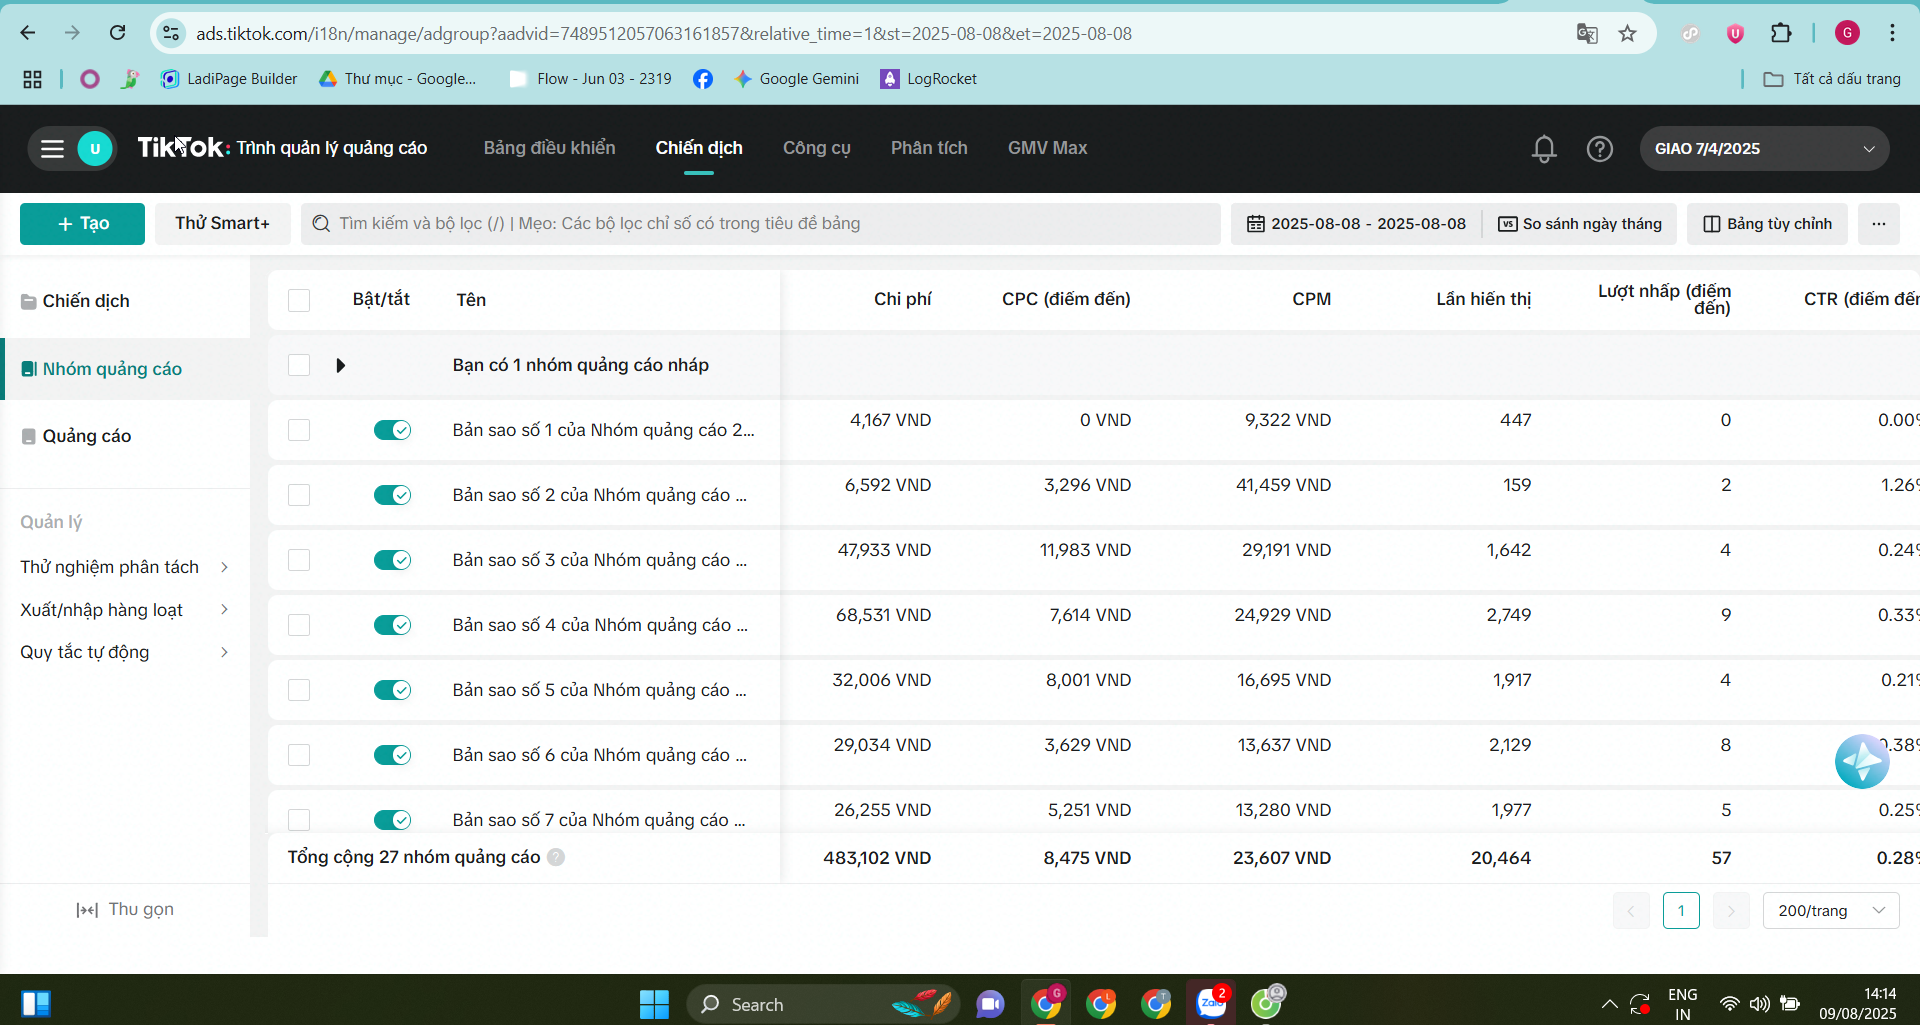This screenshot has height=1025, width=1920.
Task: Turn off Bản sao số 6 ad group
Action: point(392,755)
